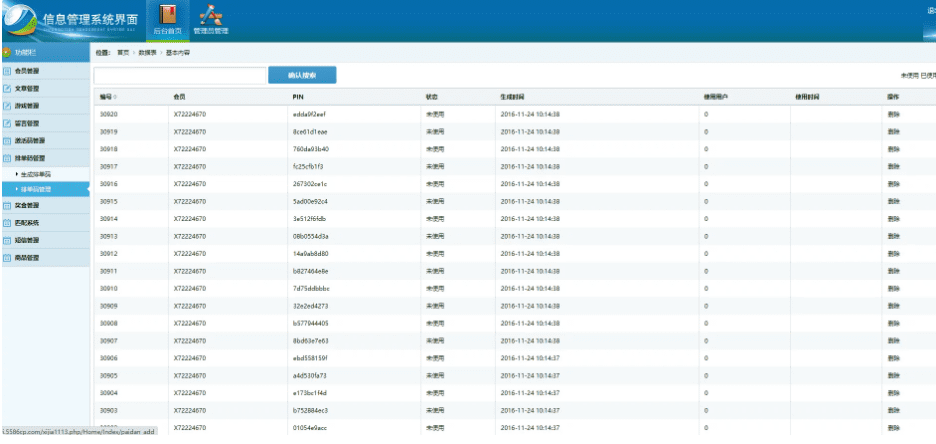Delete row 30905
Image resolution: width=936 pixels, height=444 pixels.
(x=894, y=376)
